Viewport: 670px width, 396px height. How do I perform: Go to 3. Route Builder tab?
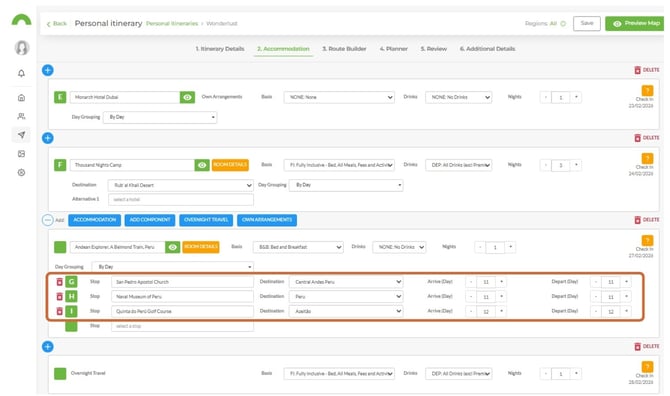click(x=344, y=49)
